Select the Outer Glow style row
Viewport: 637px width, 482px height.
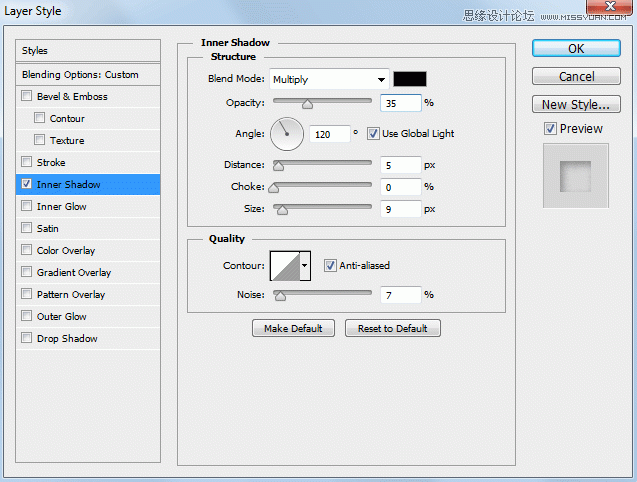click(x=88, y=316)
